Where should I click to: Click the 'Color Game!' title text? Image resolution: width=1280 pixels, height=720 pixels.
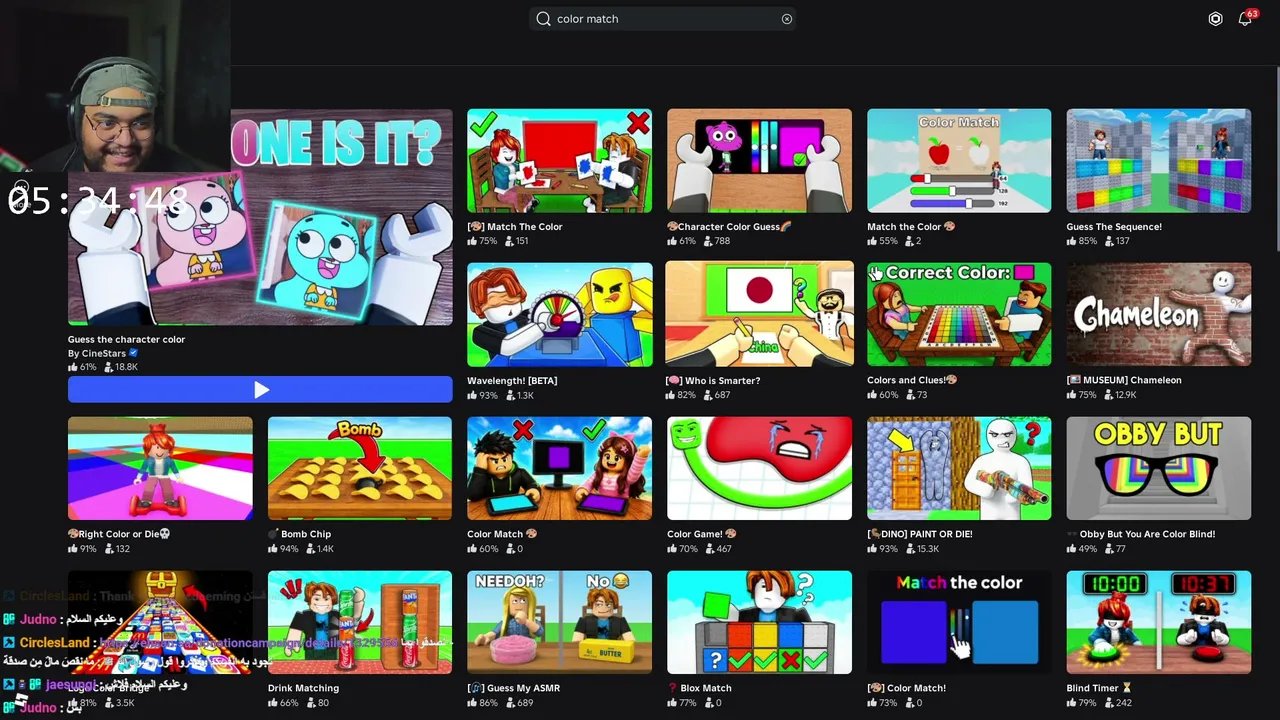702,534
